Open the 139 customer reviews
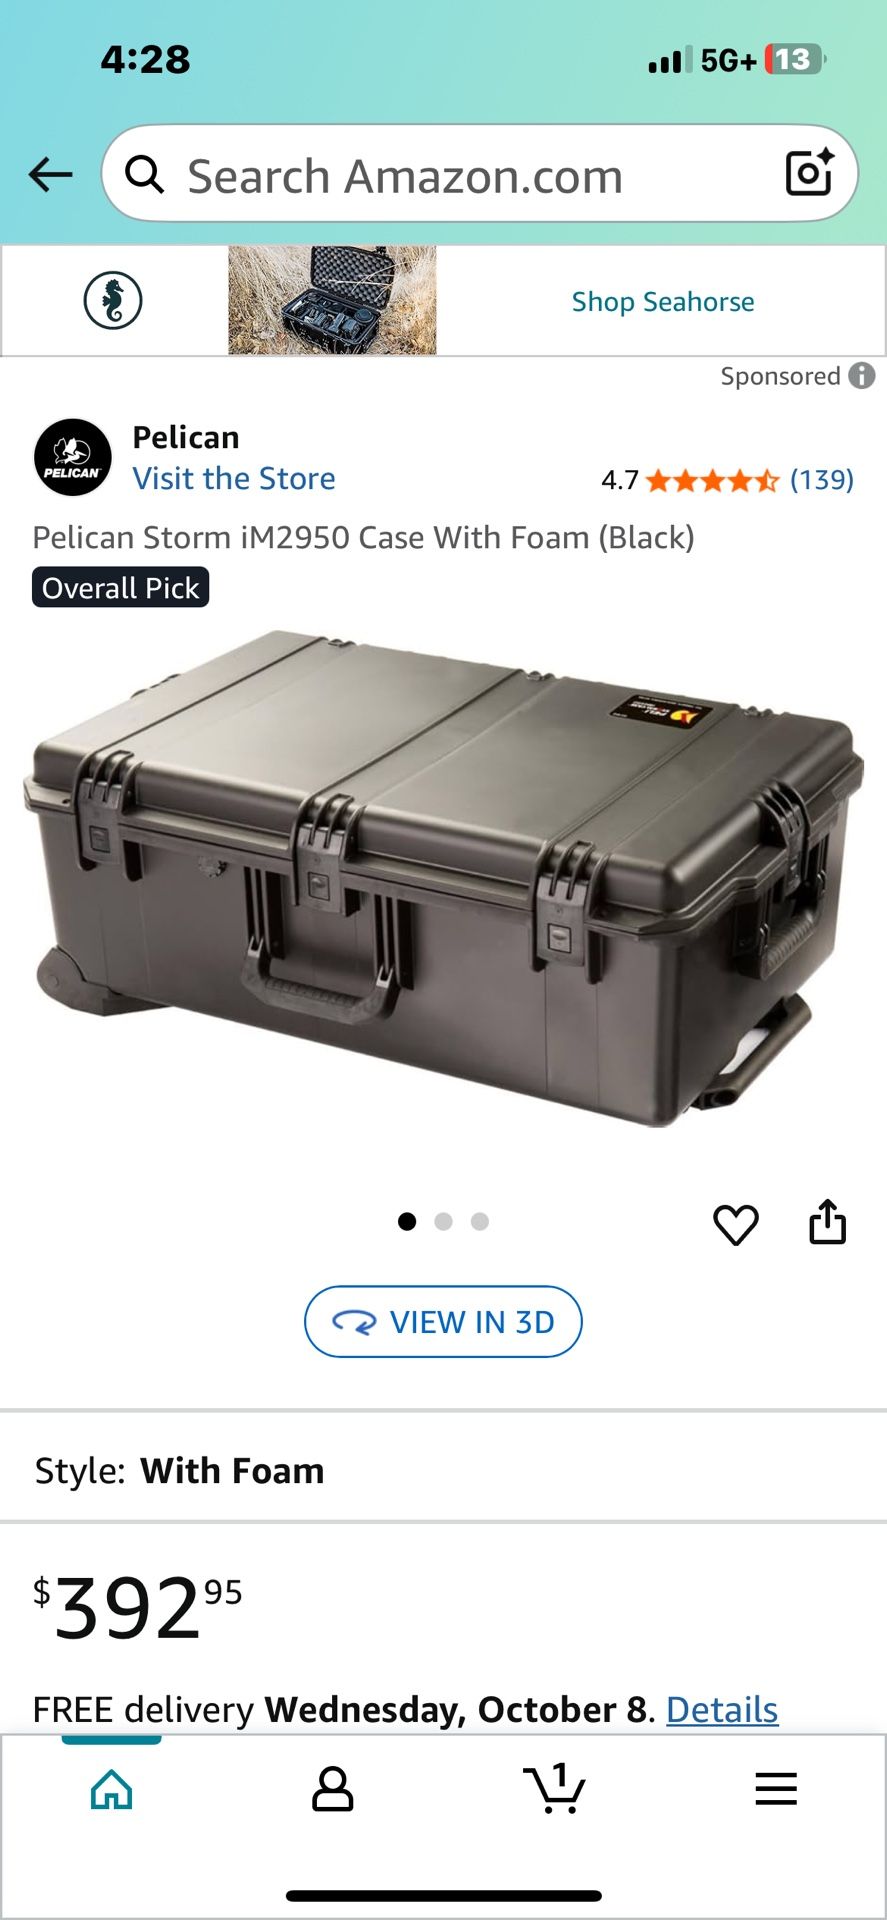 coord(822,480)
